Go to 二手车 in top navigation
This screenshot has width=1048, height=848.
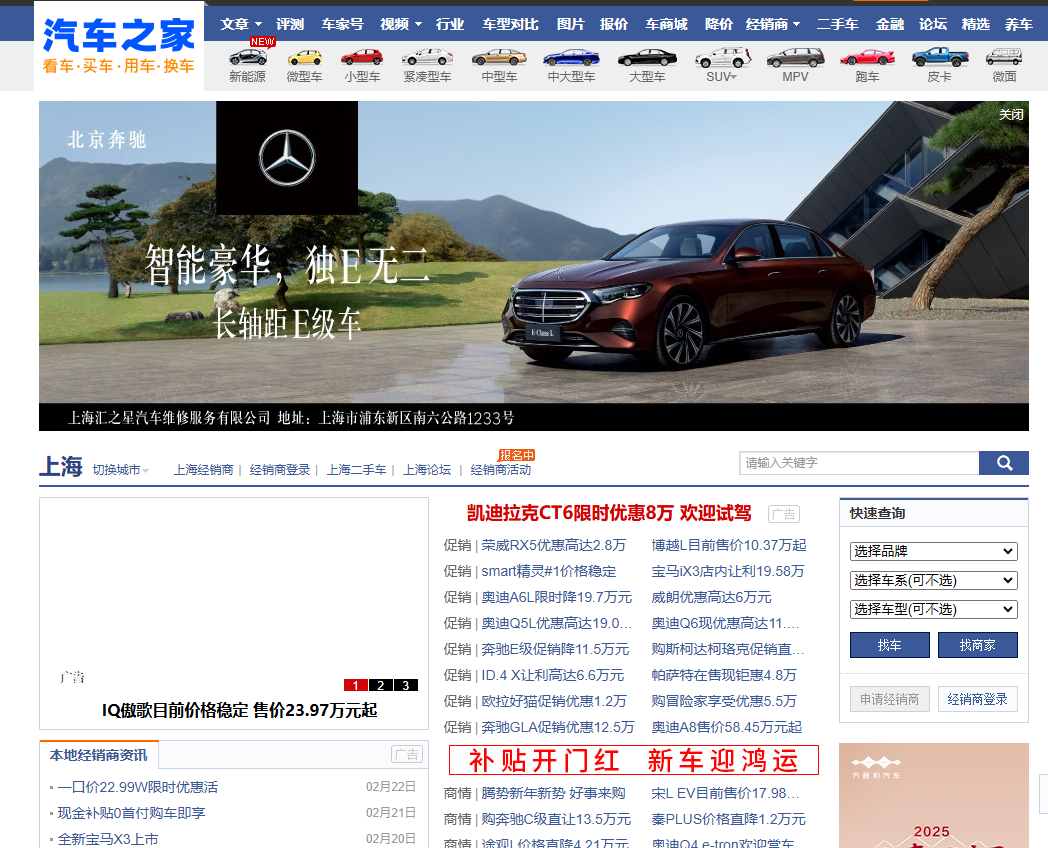(837, 24)
